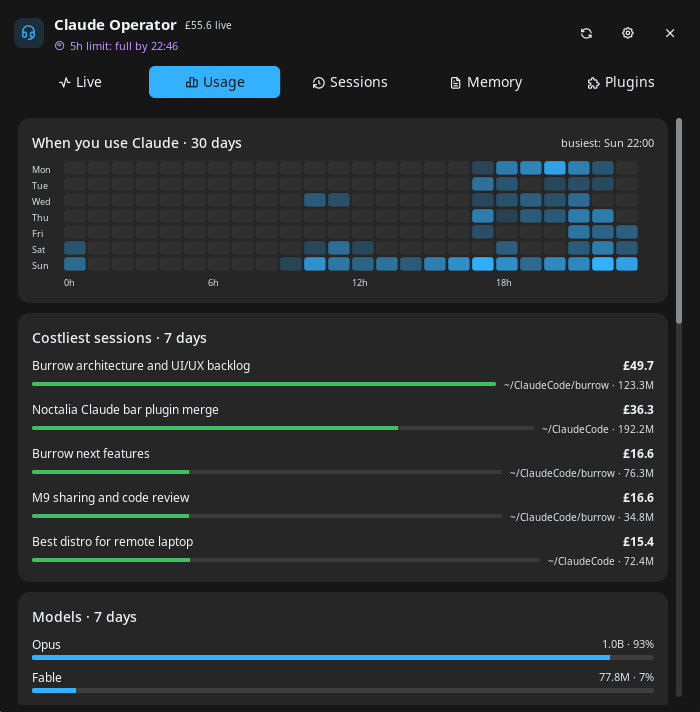Click the '18h' heatmap axis label
This screenshot has height=712, width=700.
click(x=503, y=283)
